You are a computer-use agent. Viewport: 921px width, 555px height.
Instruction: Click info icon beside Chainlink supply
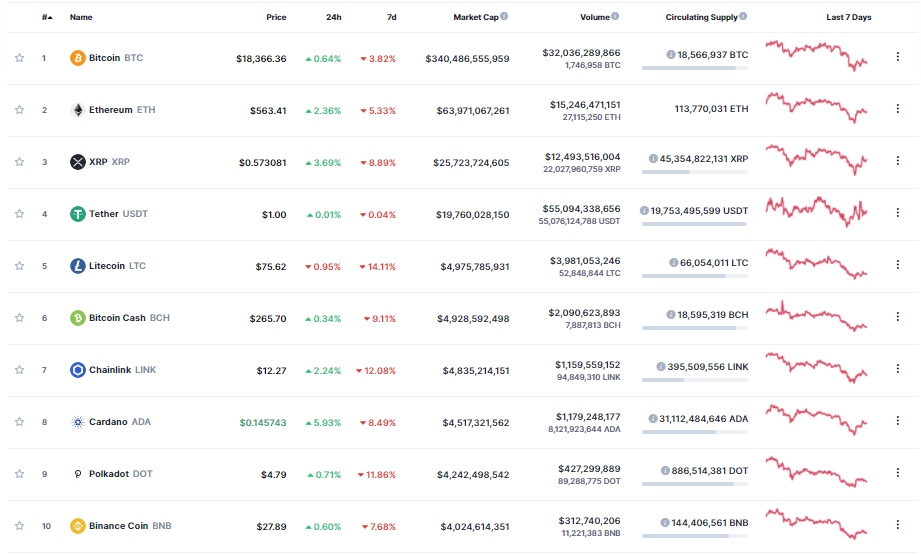coord(661,366)
